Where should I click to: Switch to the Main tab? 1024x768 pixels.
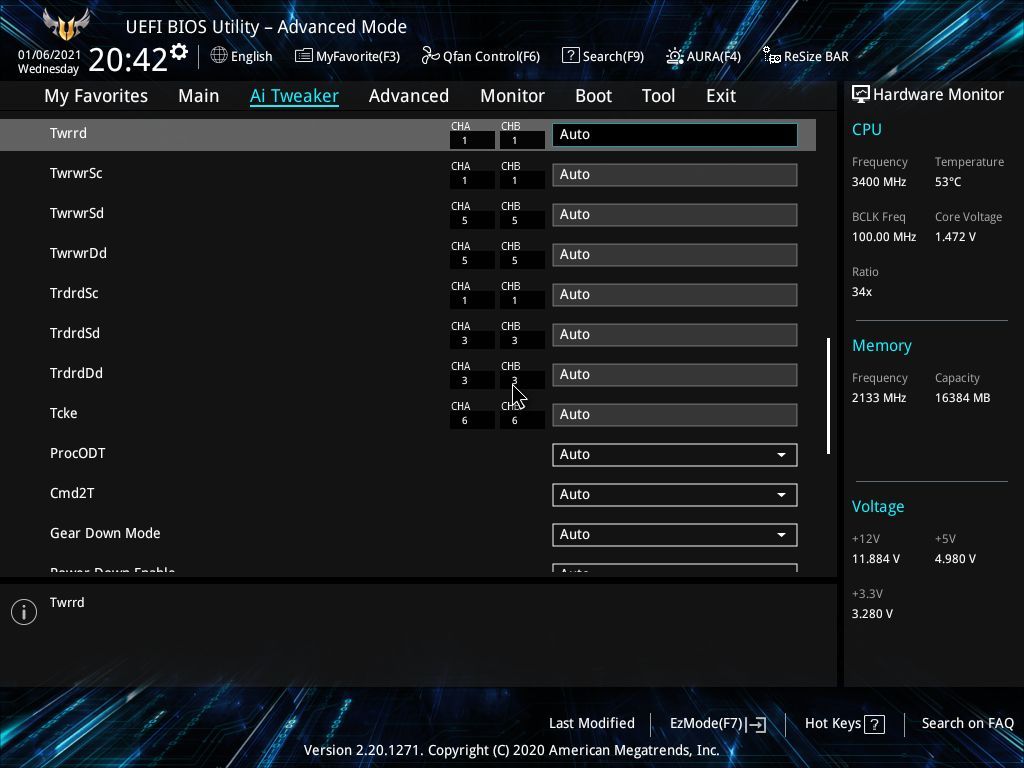tap(199, 96)
